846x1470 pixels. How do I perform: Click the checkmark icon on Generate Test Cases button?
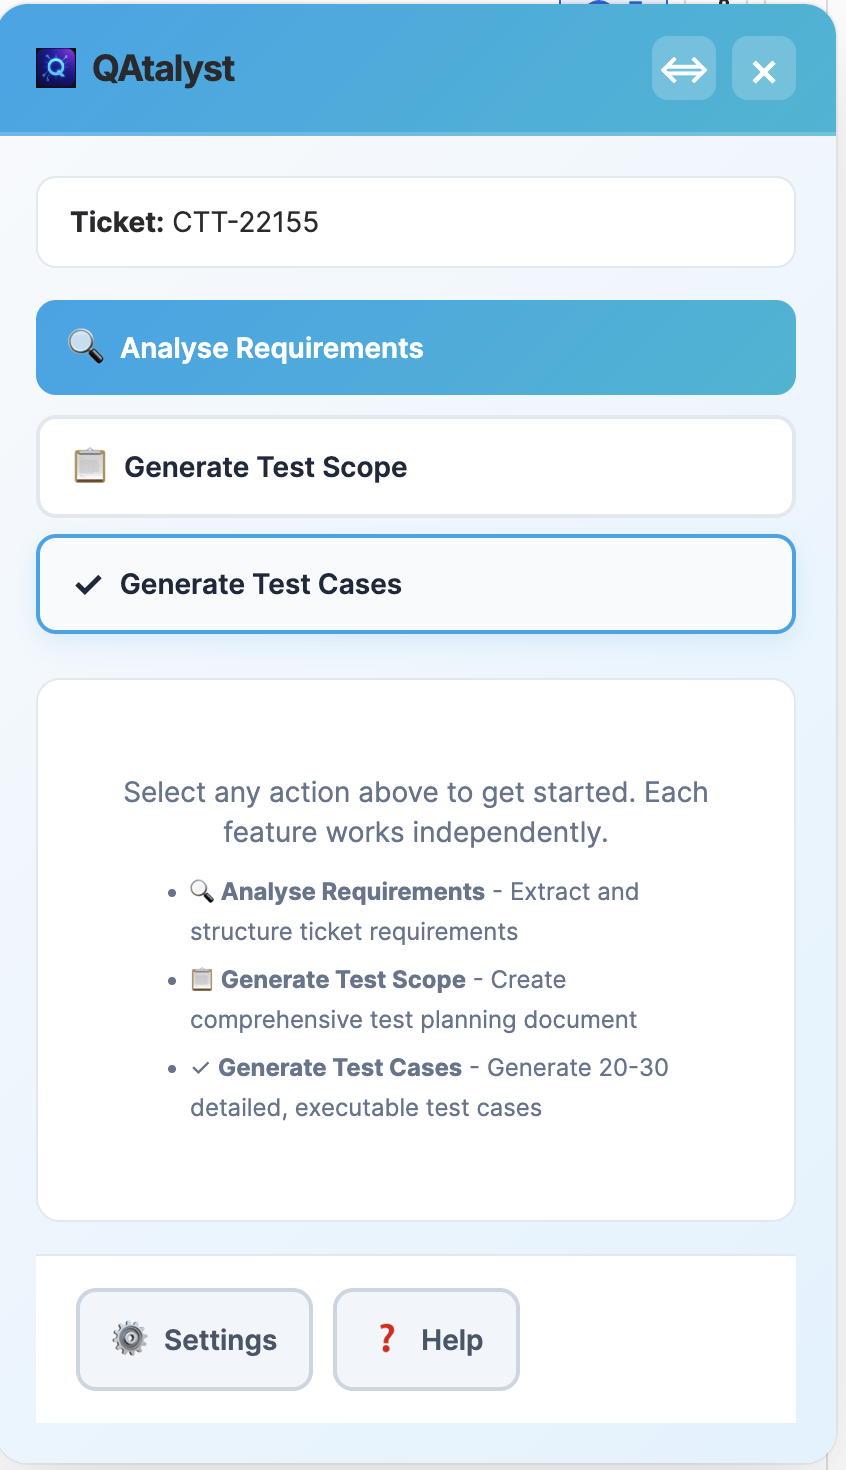pyautogui.click(x=89, y=585)
